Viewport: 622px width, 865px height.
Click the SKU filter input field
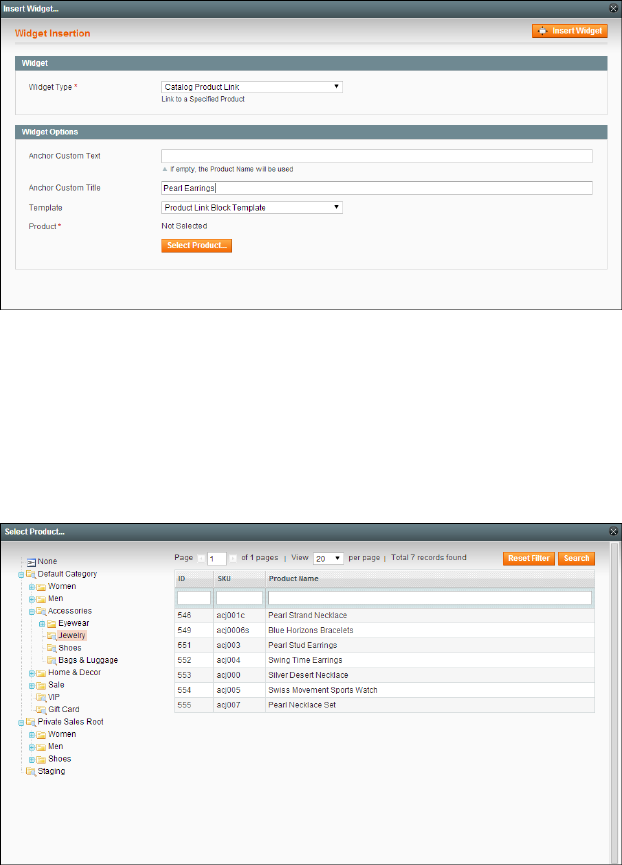point(239,597)
